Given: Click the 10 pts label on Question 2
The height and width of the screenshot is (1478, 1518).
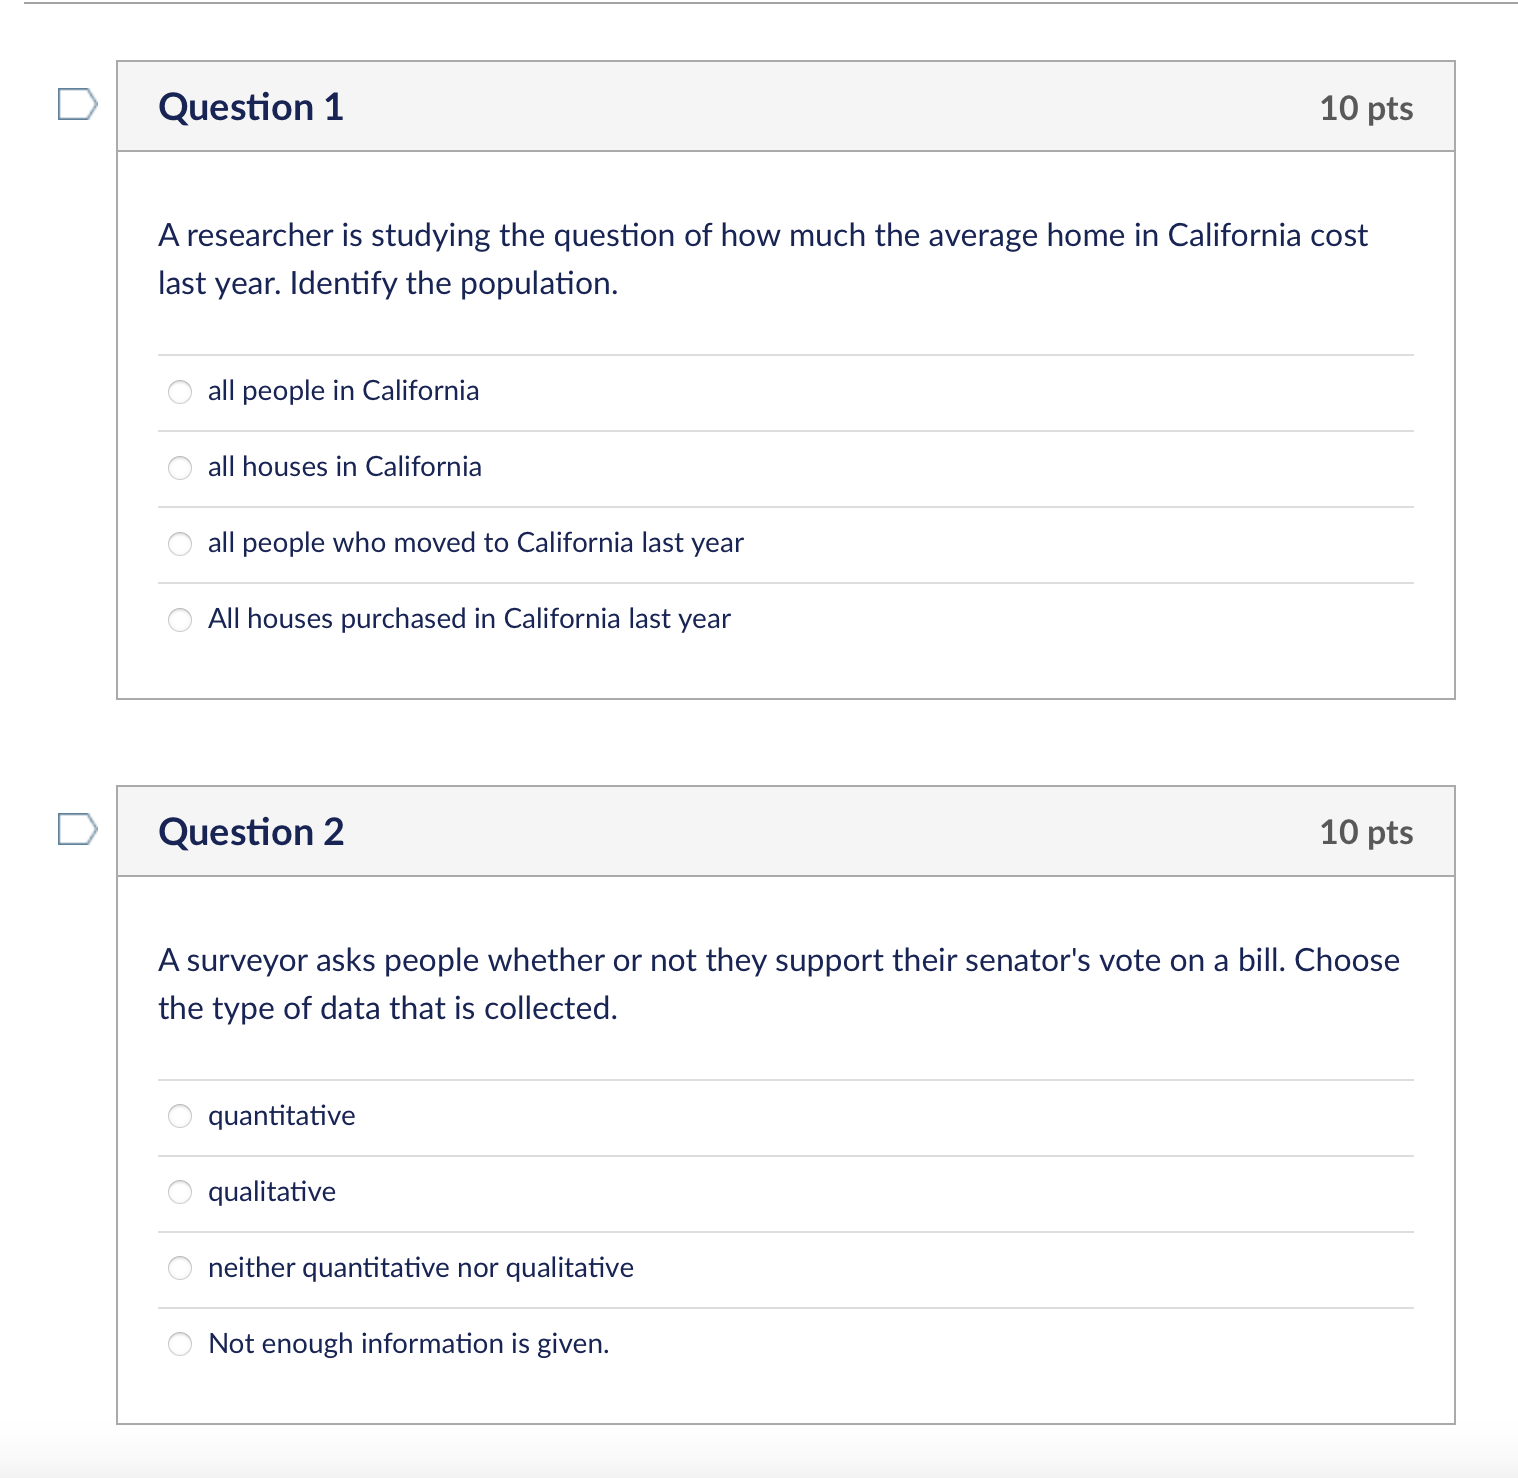Looking at the screenshot, I should click(1366, 831).
